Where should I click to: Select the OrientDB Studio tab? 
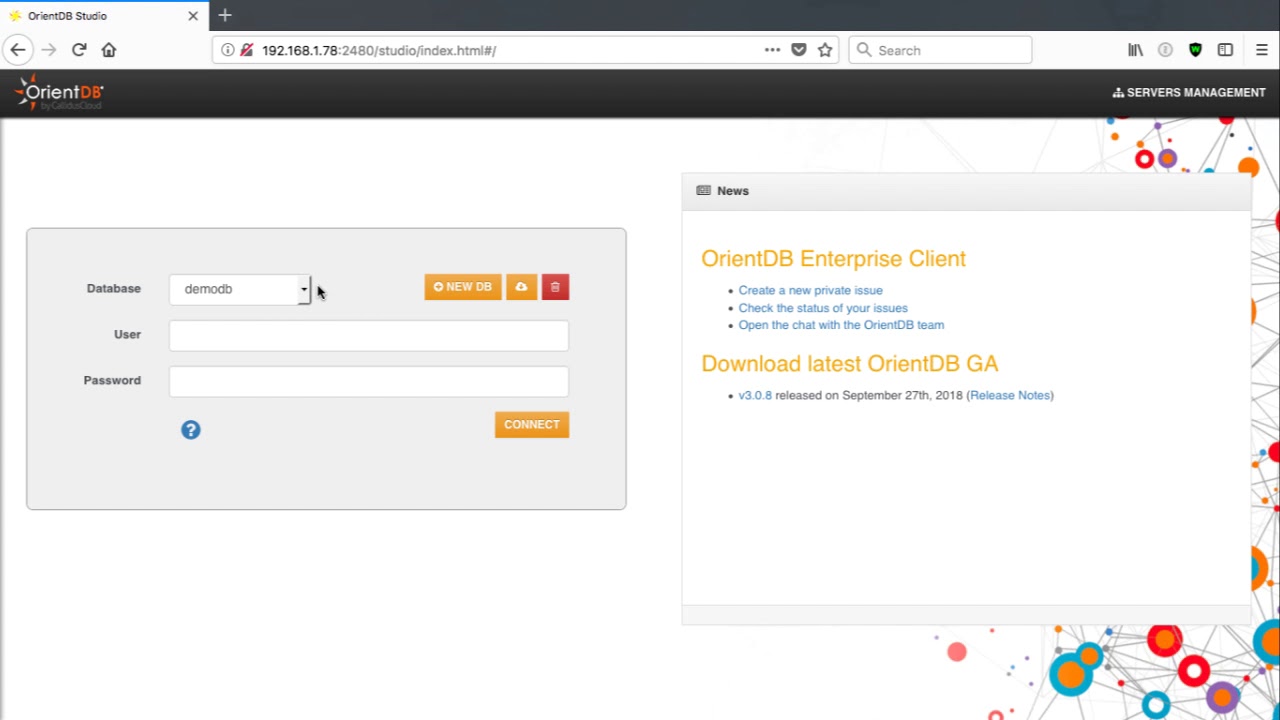coord(104,16)
